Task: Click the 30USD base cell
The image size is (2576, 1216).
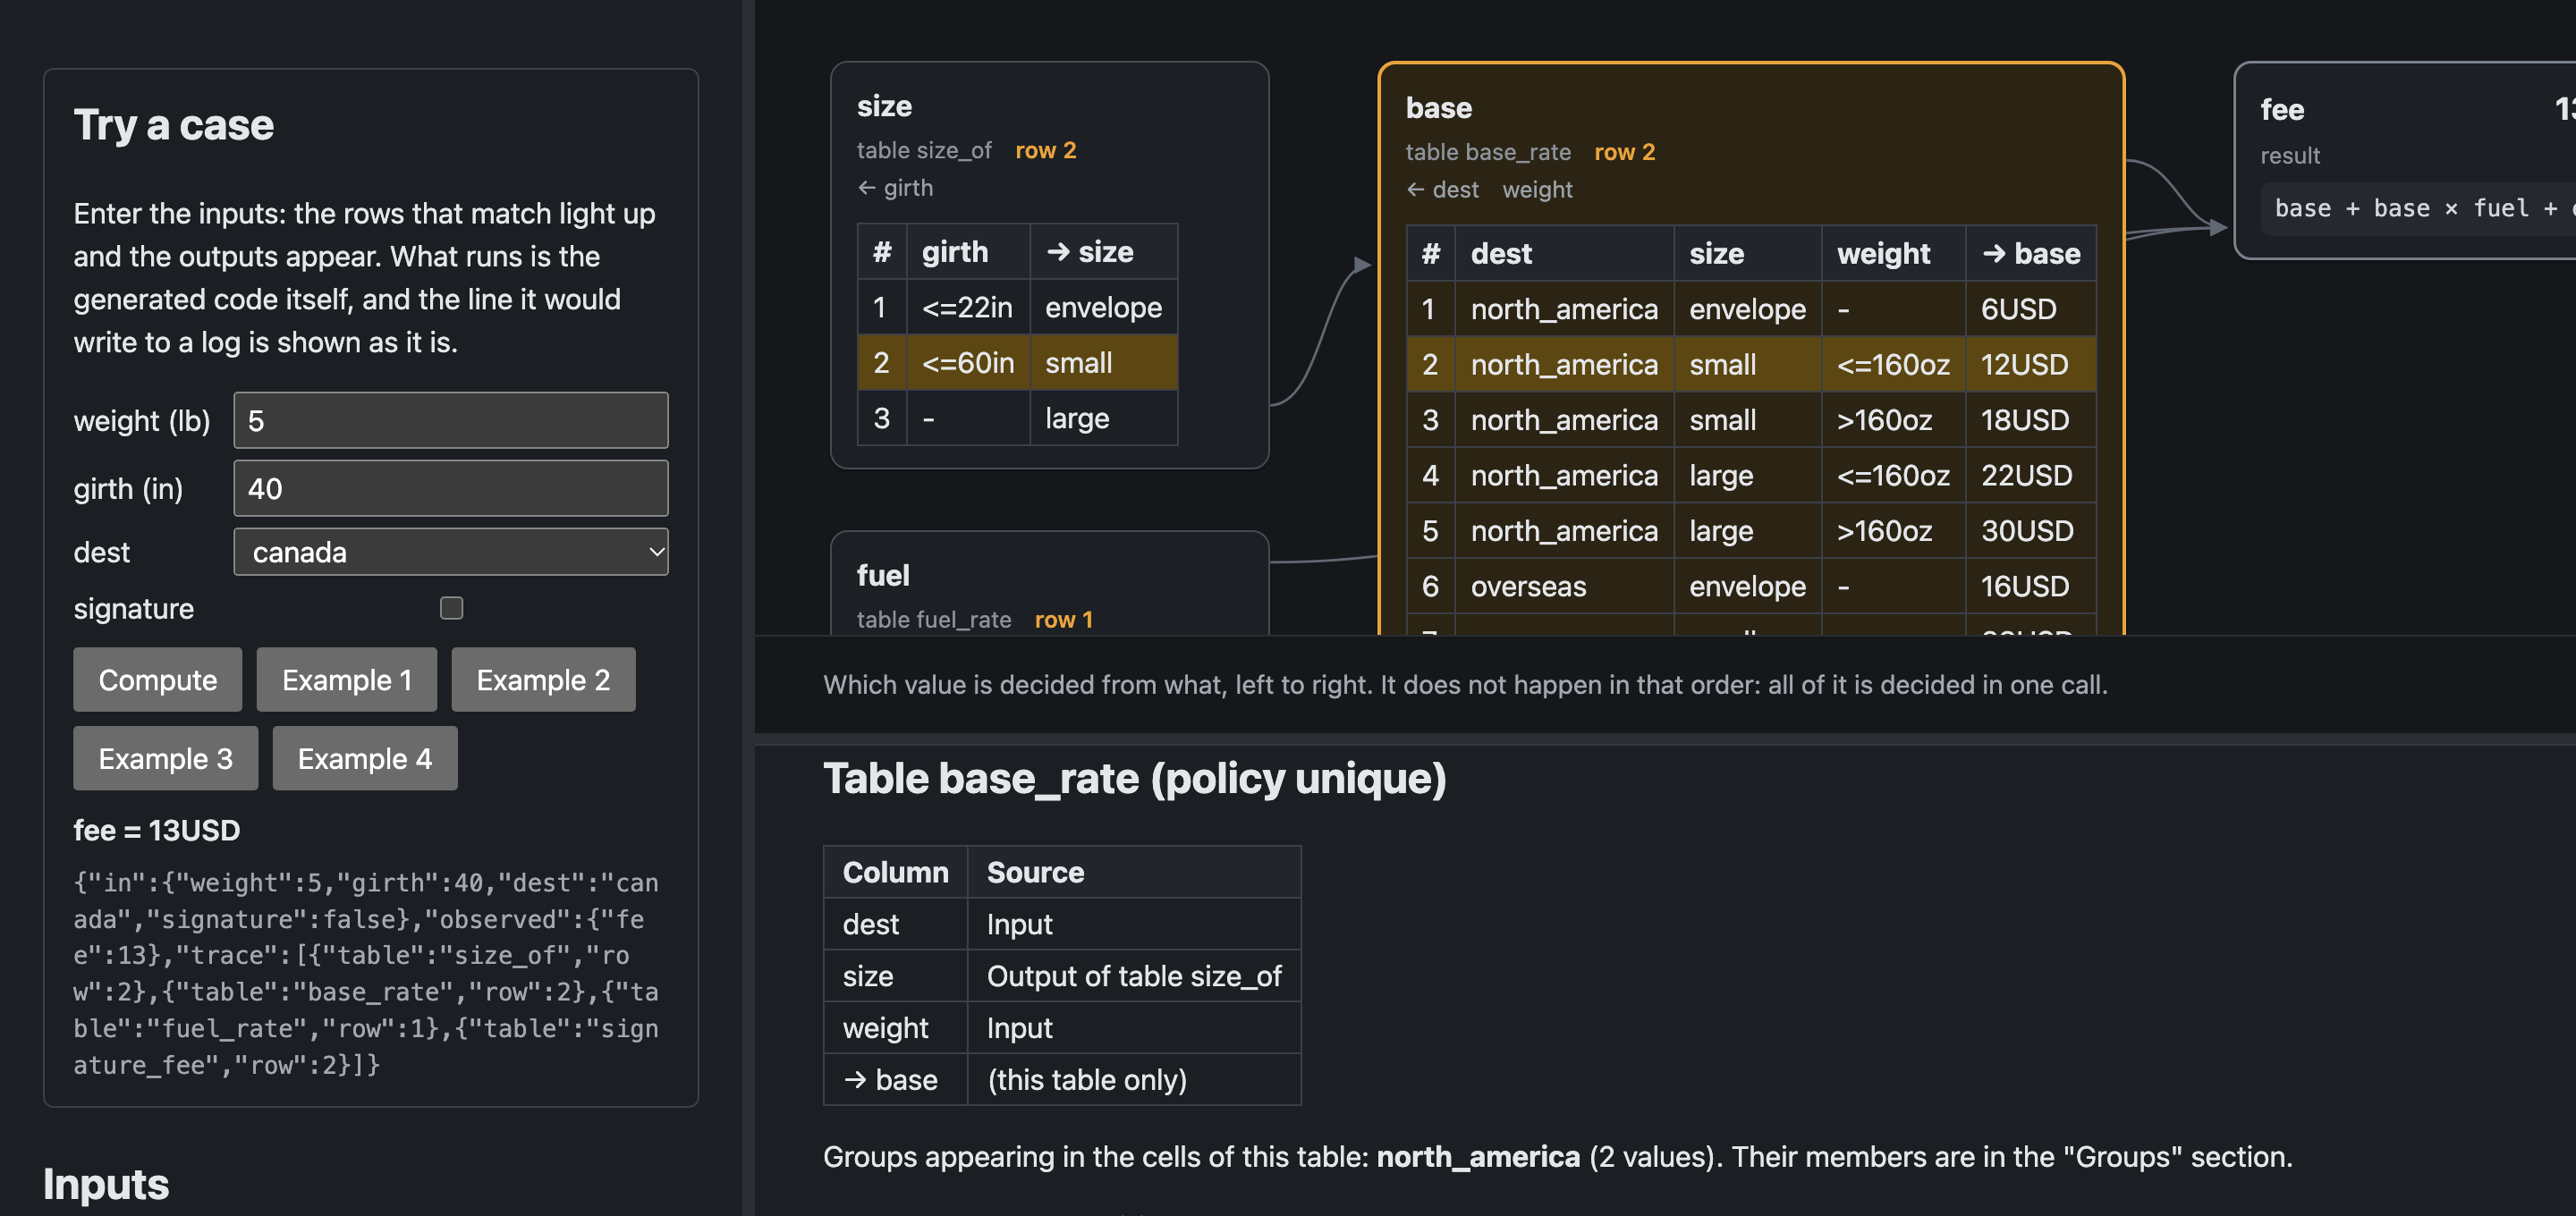Action: [x=2030, y=531]
